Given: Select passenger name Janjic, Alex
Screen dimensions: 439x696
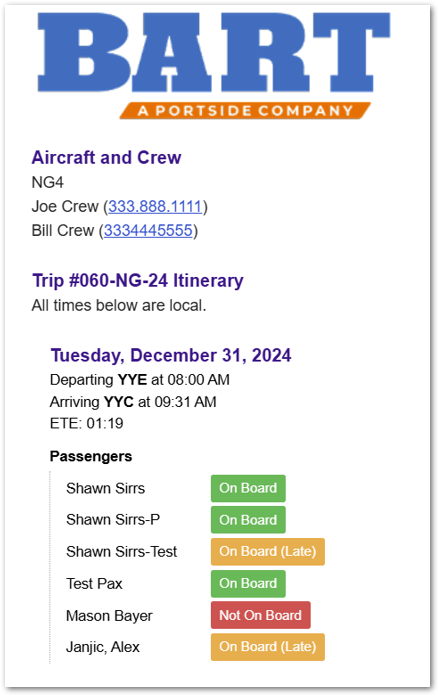Looking at the screenshot, I should (103, 647).
